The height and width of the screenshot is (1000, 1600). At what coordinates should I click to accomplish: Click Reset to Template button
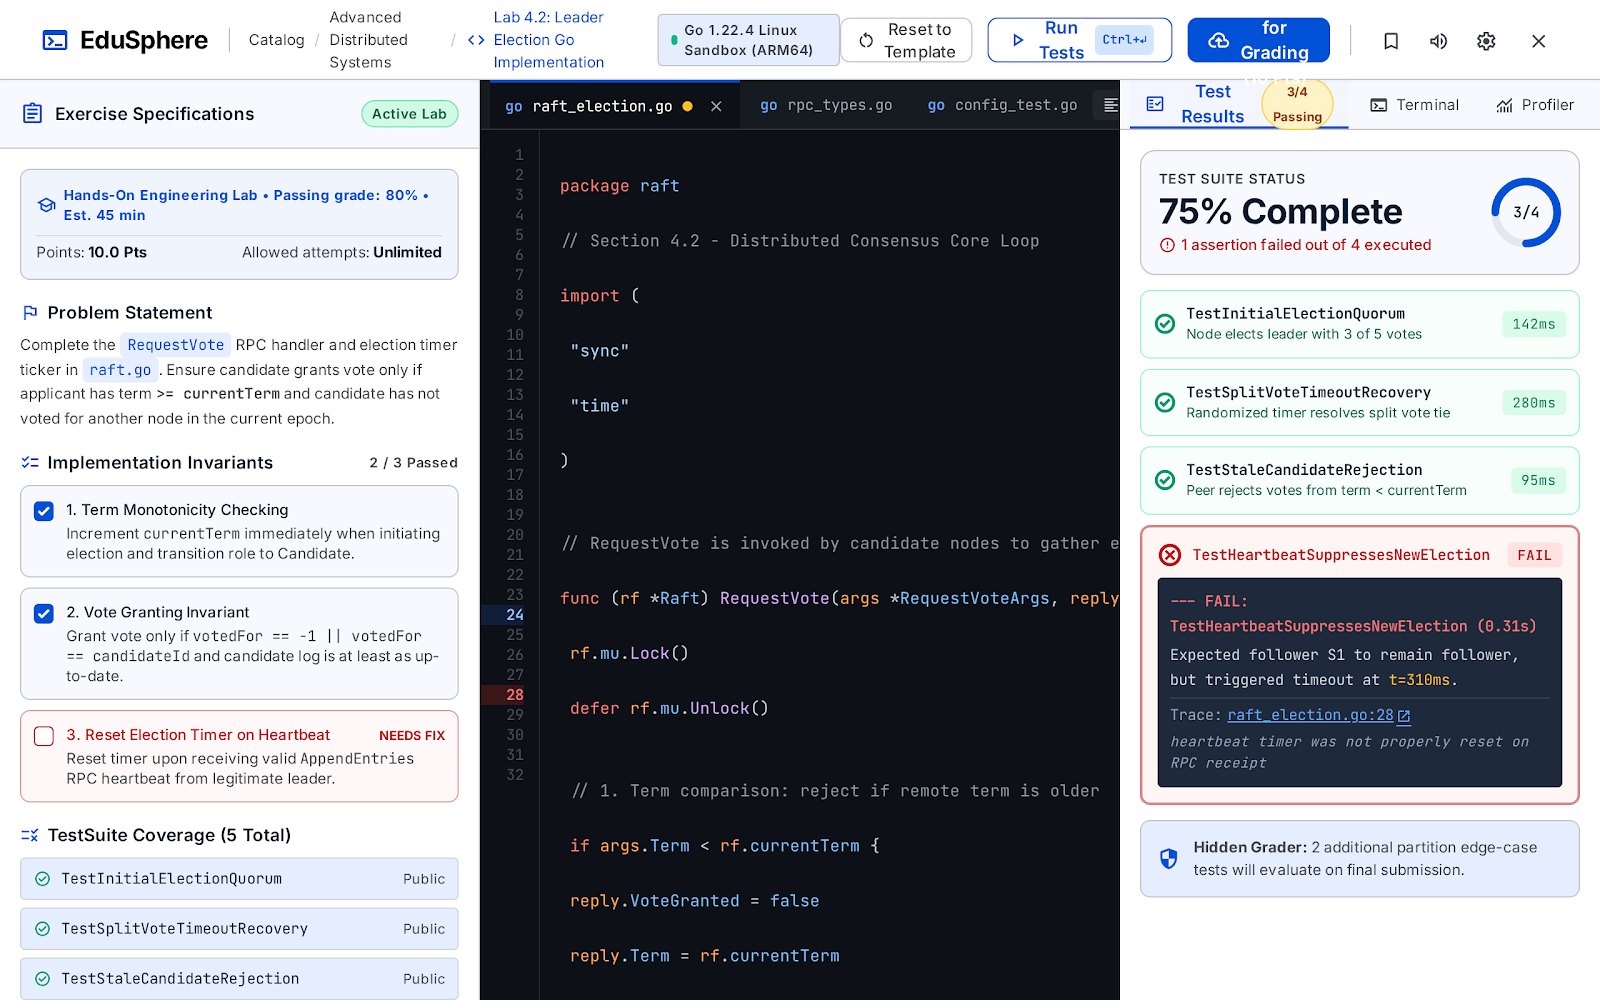click(x=906, y=40)
